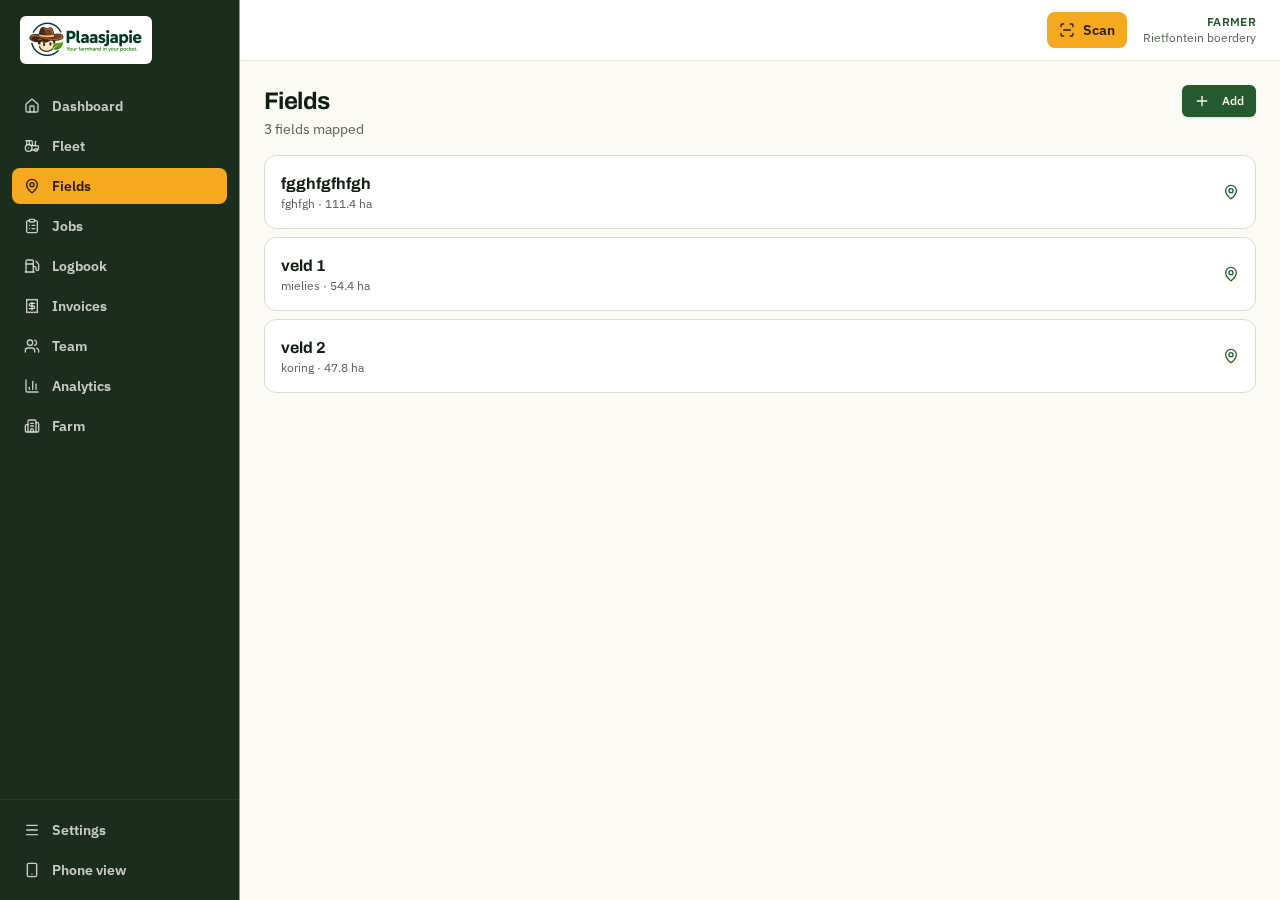Click the Fields page heading
The image size is (1280, 900).
[297, 101]
